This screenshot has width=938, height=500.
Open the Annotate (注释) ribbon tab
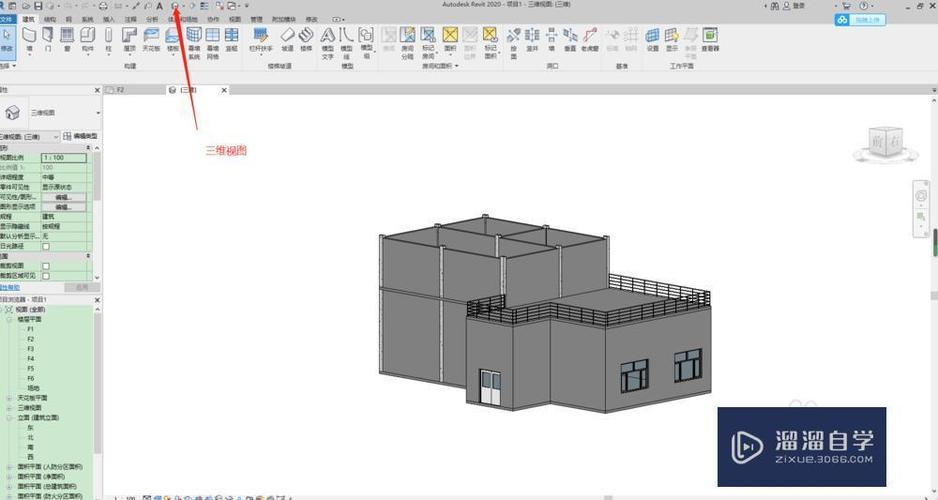[x=130, y=19]
